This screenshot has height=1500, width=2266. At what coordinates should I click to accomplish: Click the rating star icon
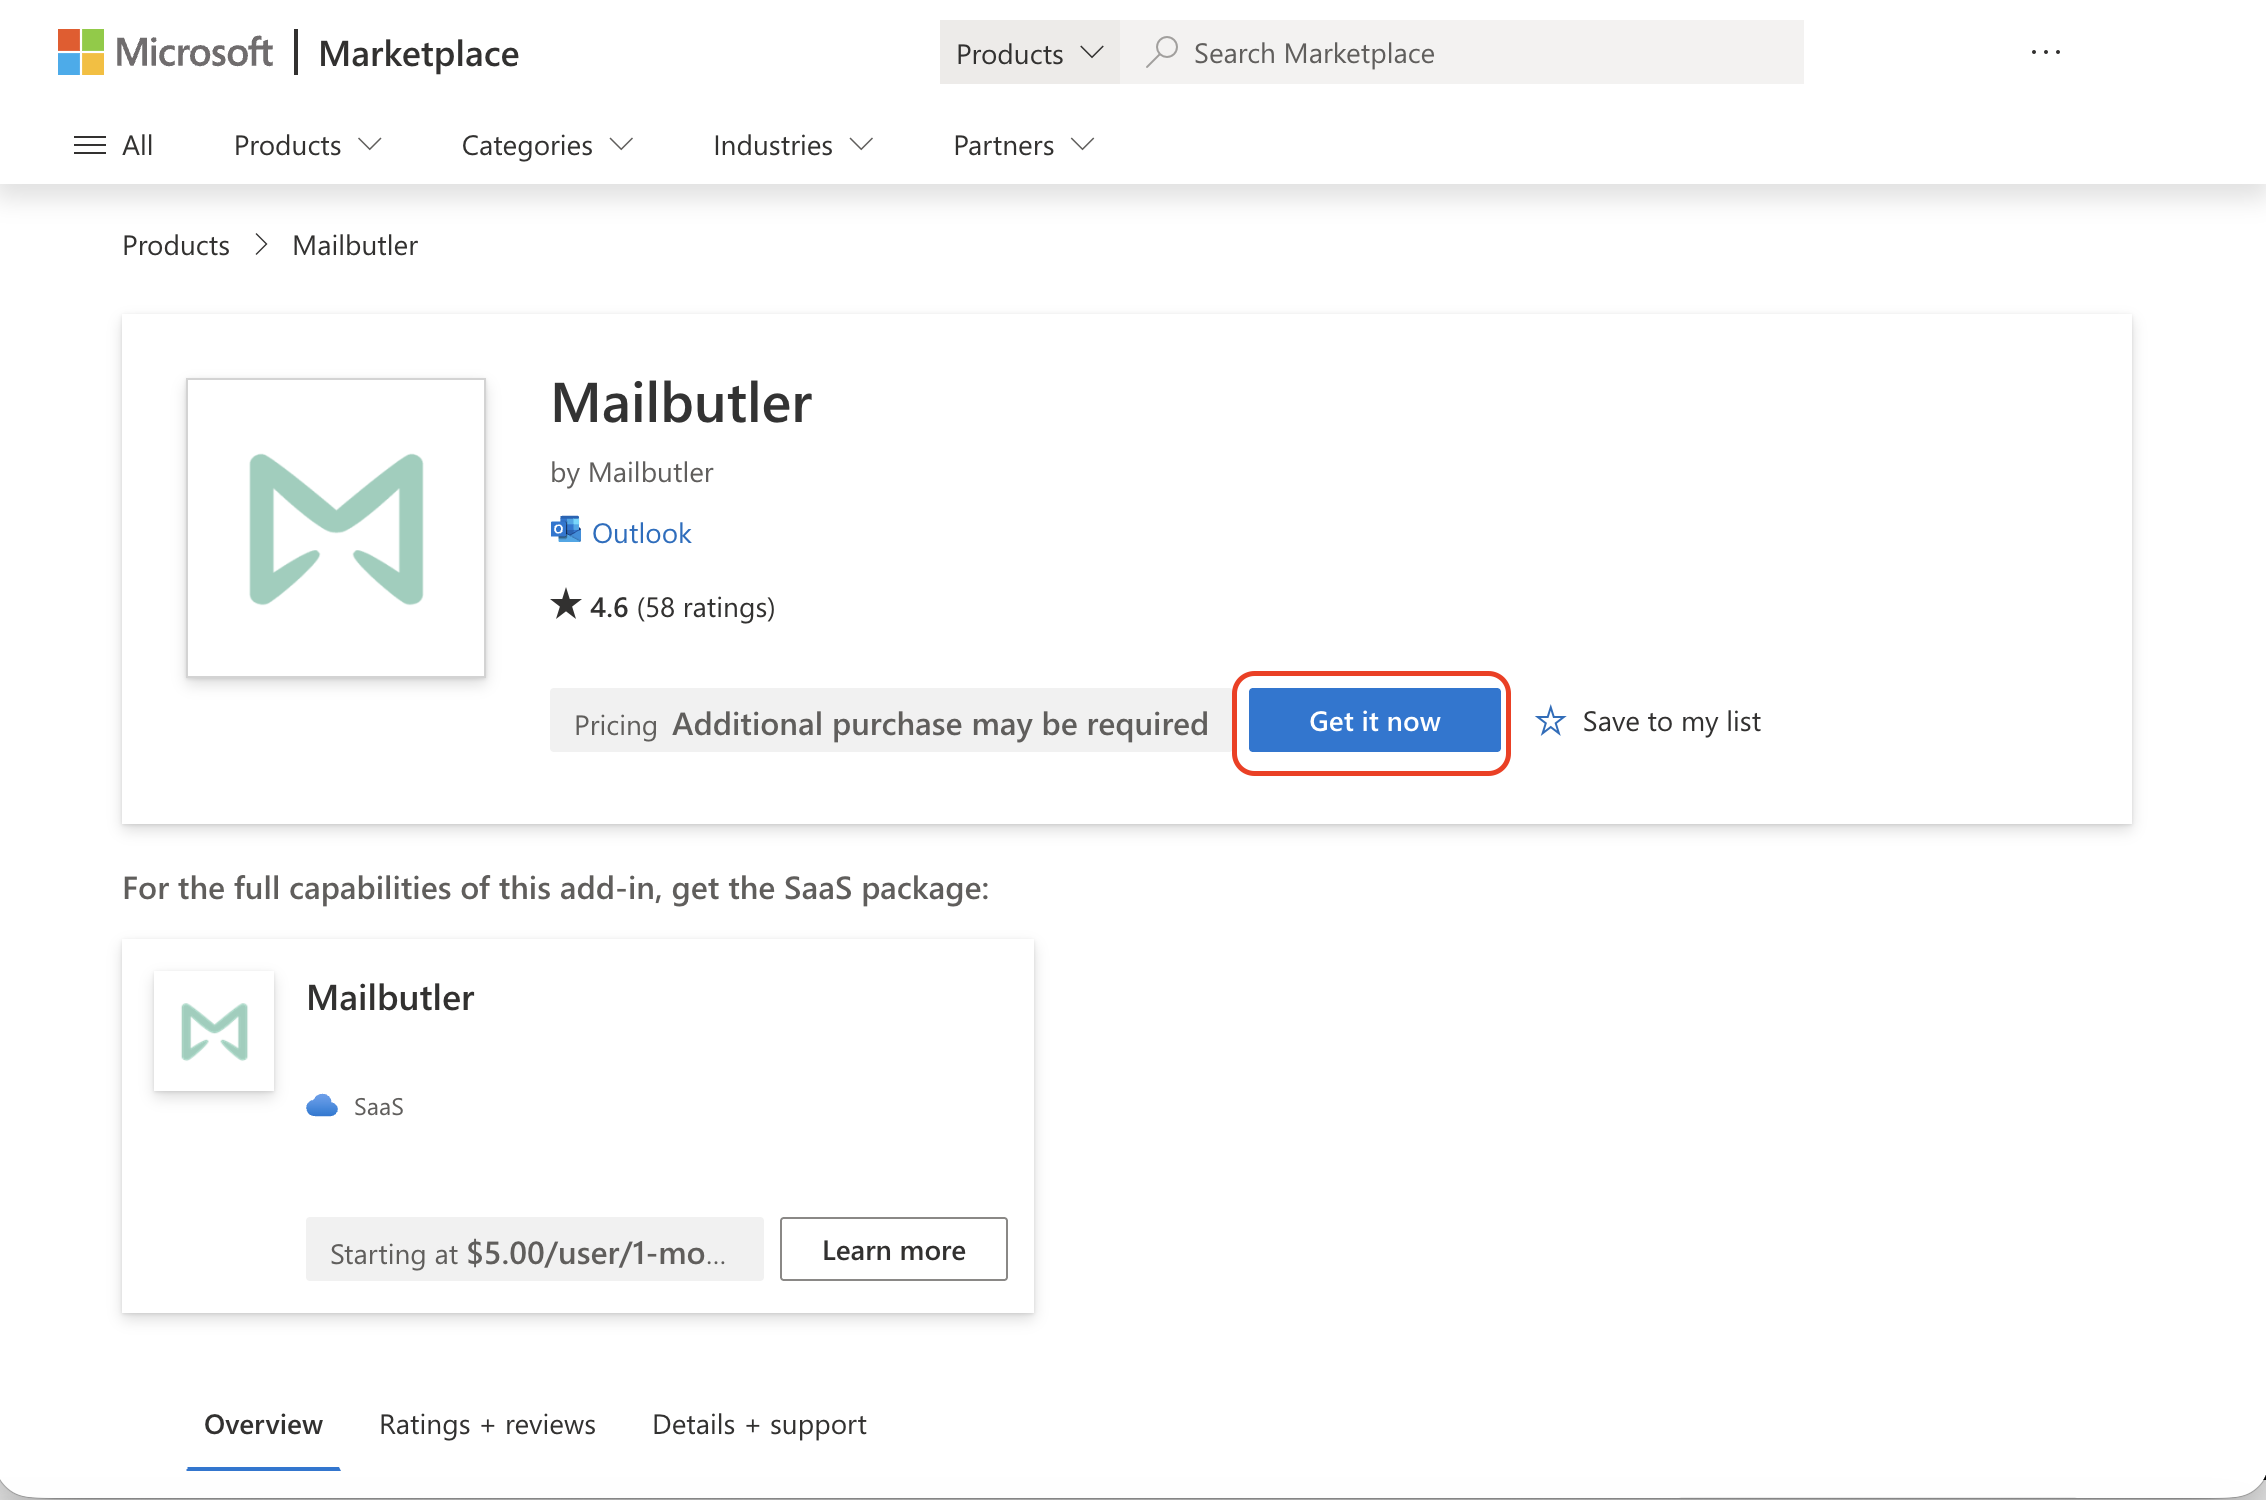[565, 604]
